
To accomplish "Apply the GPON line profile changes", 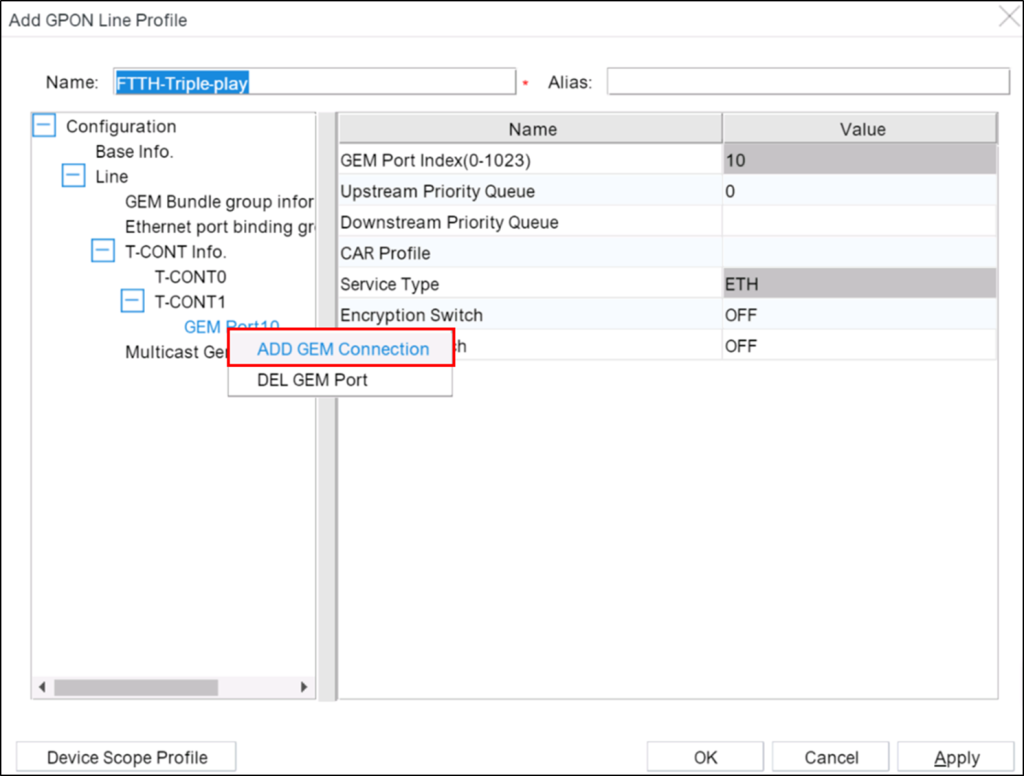I will coord(955,757).
